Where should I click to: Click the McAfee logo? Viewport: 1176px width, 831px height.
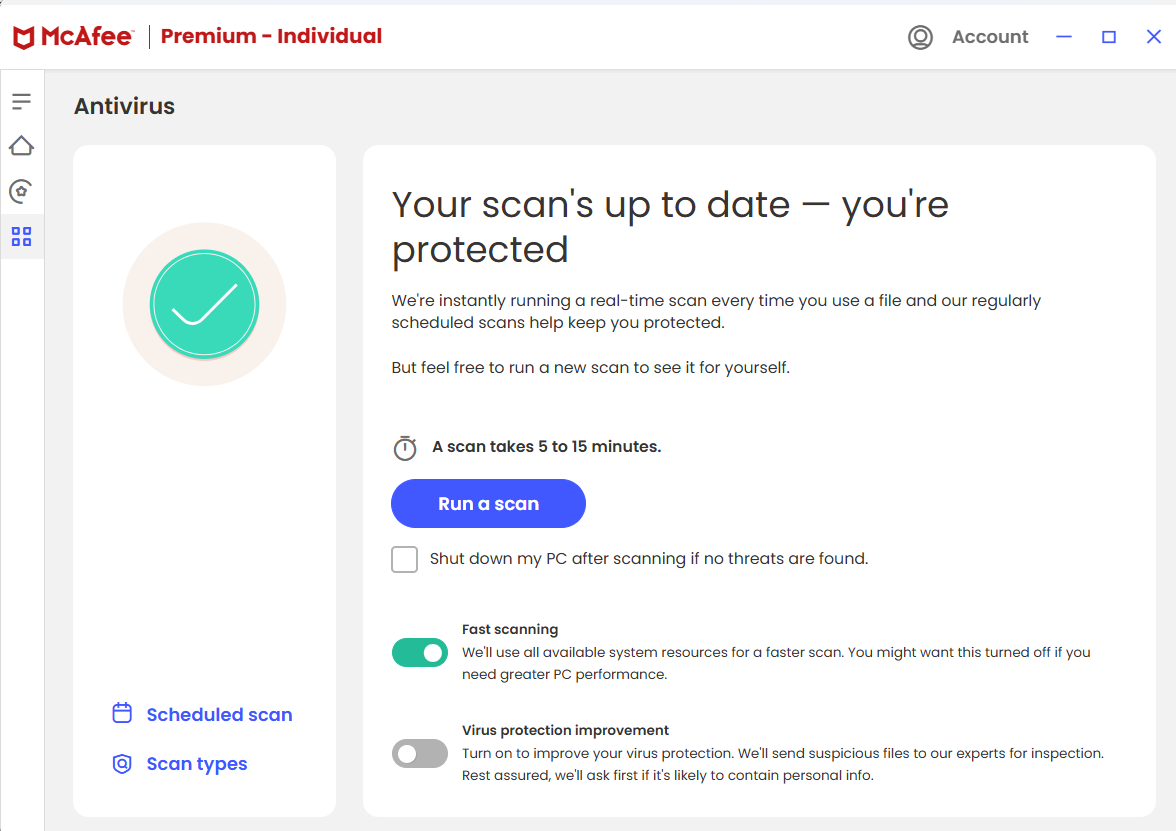pos(73,37)
